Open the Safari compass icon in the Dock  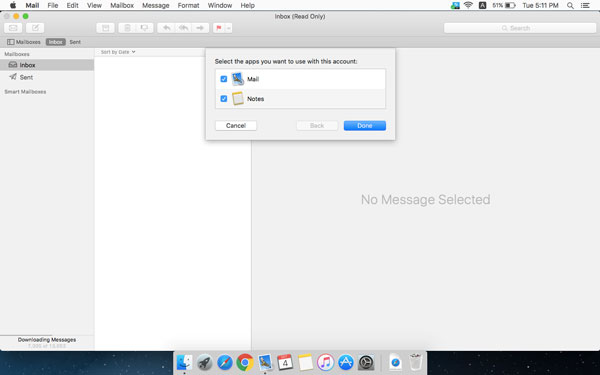pyautogui.click(x=225, y=362)
